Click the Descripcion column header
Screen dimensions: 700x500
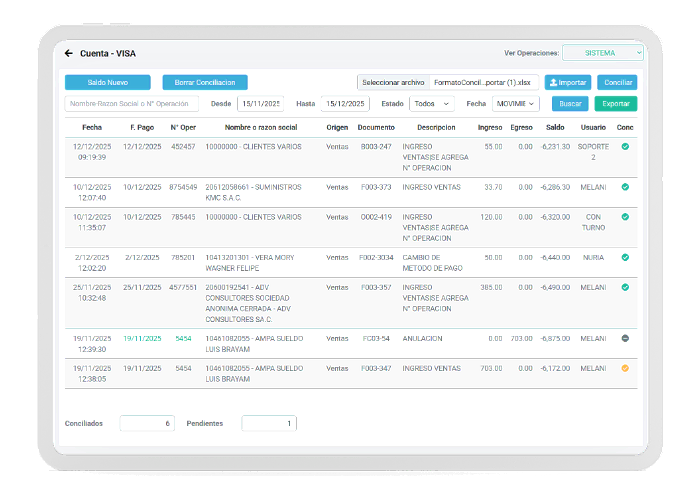pos(436,127)
